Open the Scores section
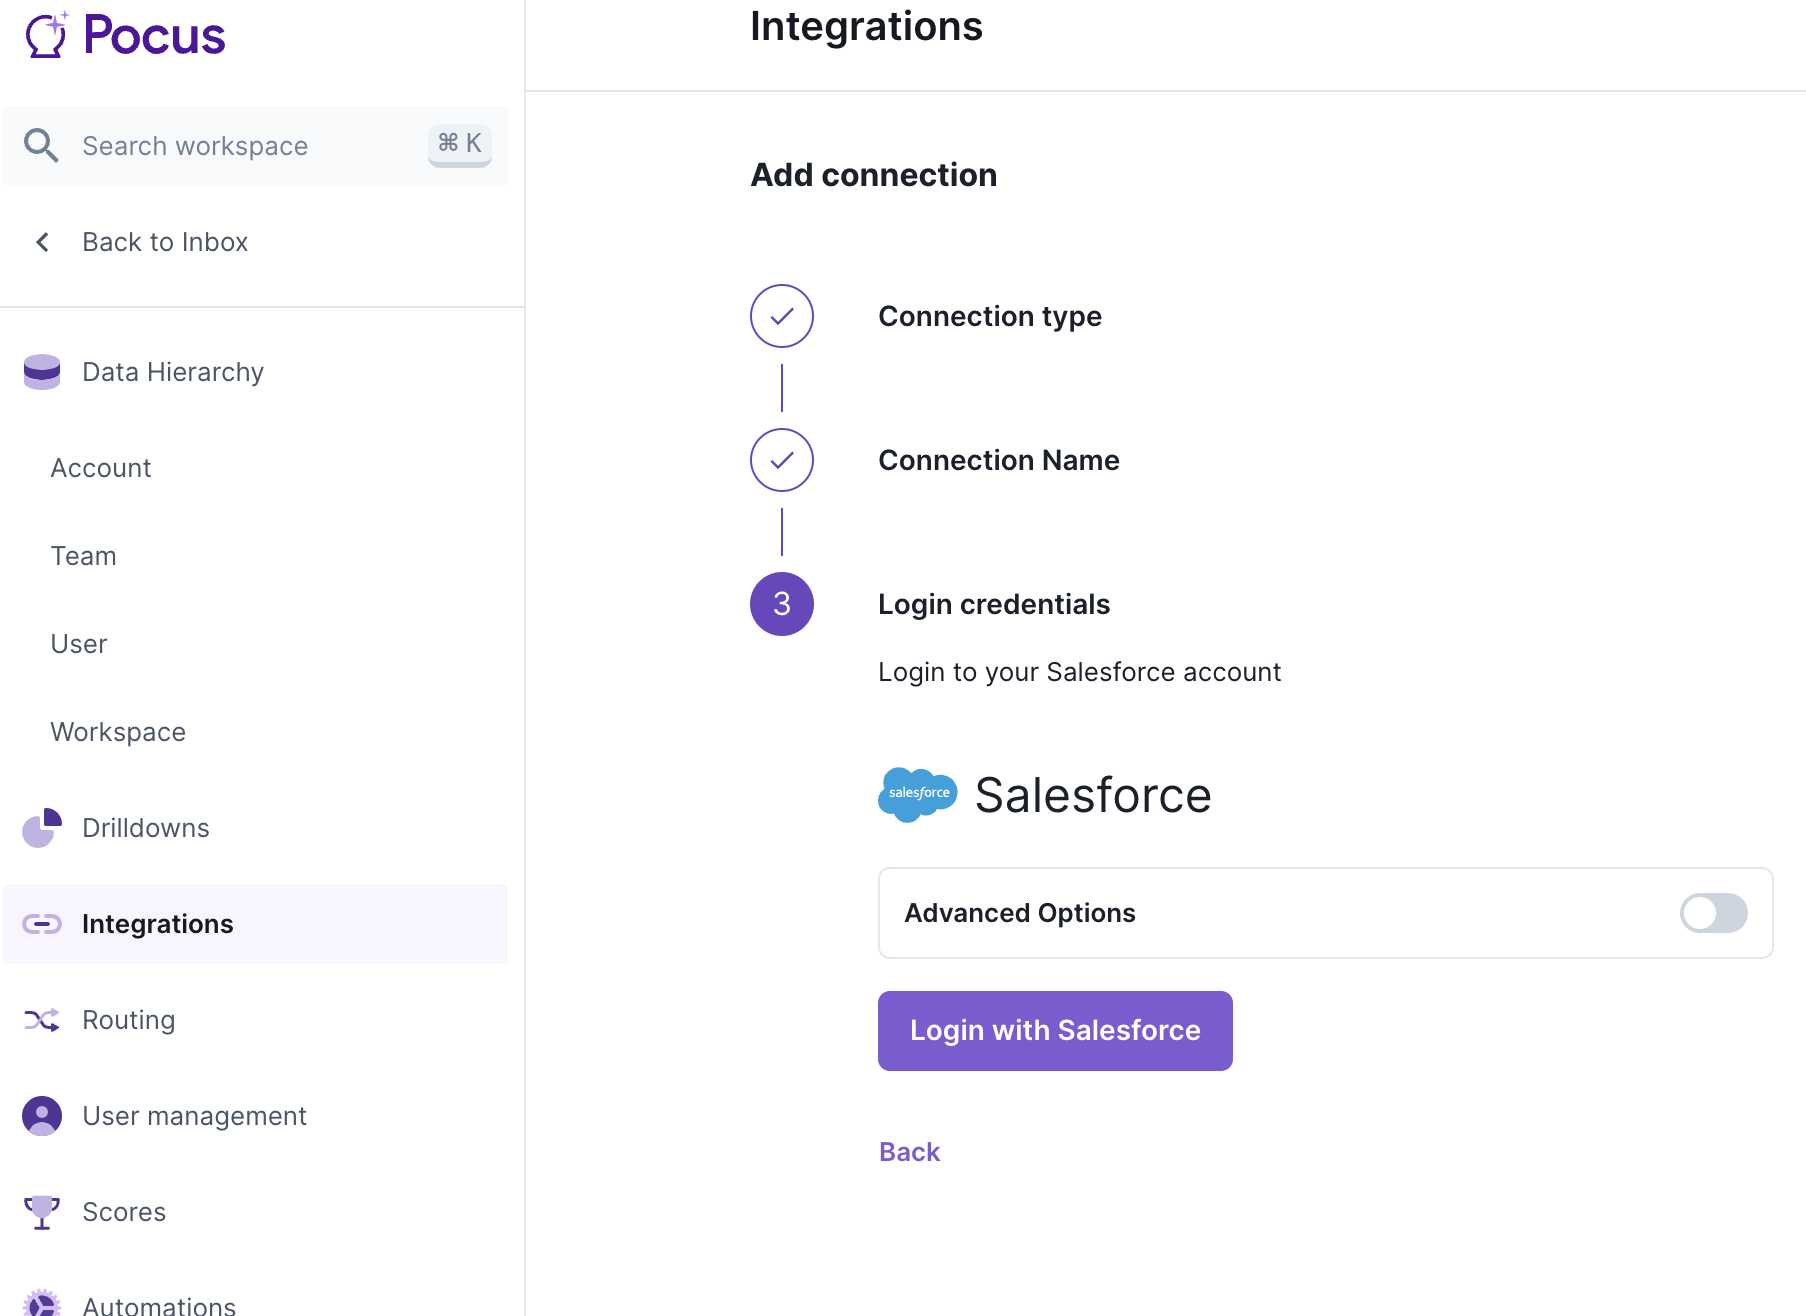This screenshot has height=1316, width=1806. [124, 1212]
